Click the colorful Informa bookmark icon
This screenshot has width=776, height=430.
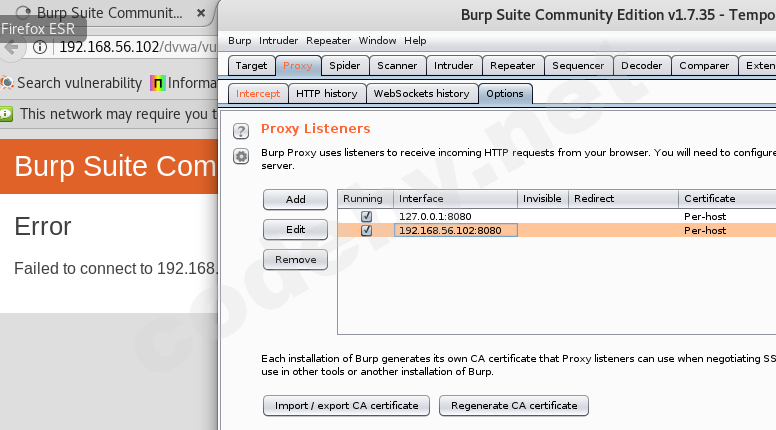[157, 83]
